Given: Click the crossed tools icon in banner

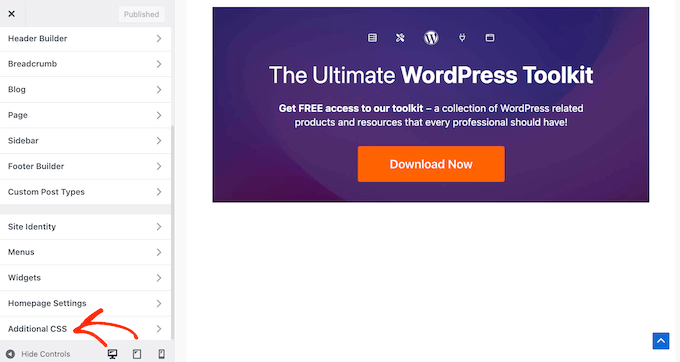Looking at the screenshot, I should click(400, 38).
